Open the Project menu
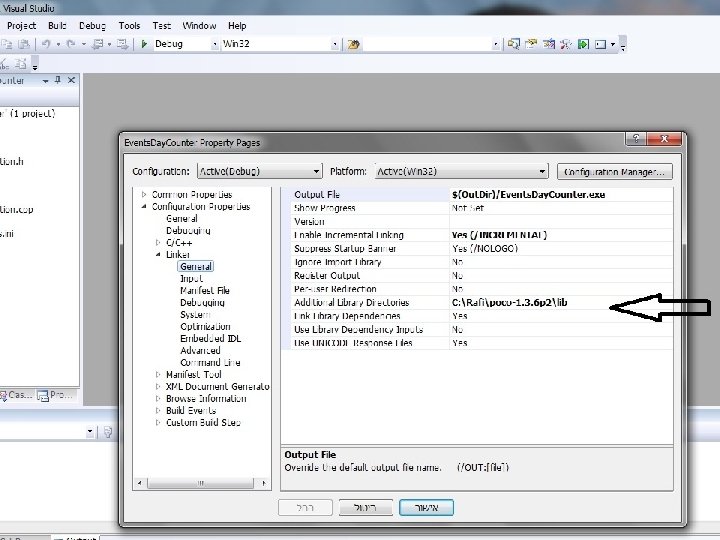This screenshot has width=720, height=540. tap(22, 26)
